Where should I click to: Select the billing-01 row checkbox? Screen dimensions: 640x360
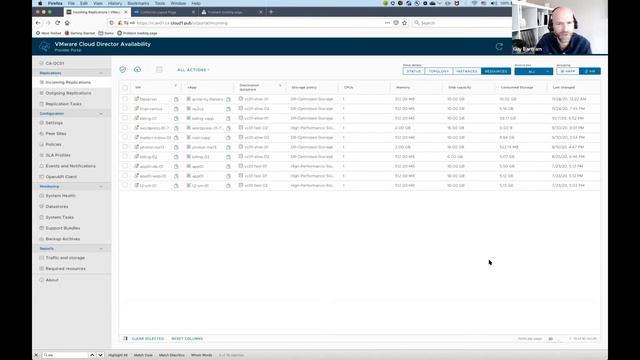click(125, 118)
